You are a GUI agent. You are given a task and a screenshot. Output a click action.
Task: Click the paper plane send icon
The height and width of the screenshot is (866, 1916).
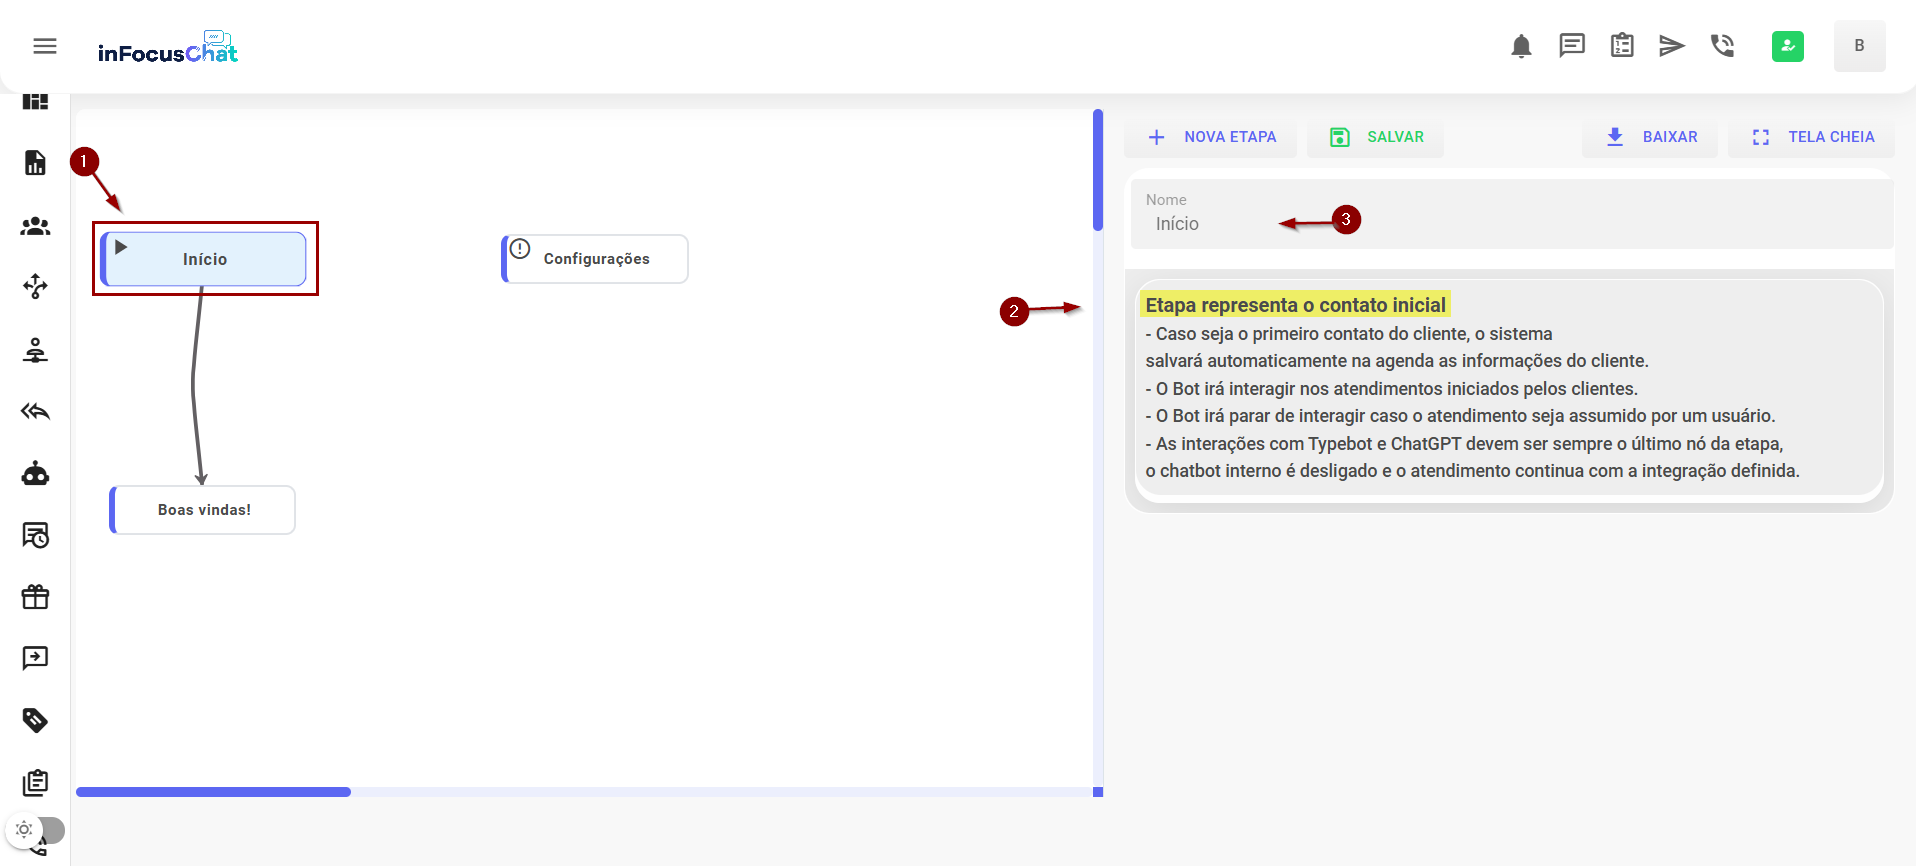(1672, 46)
